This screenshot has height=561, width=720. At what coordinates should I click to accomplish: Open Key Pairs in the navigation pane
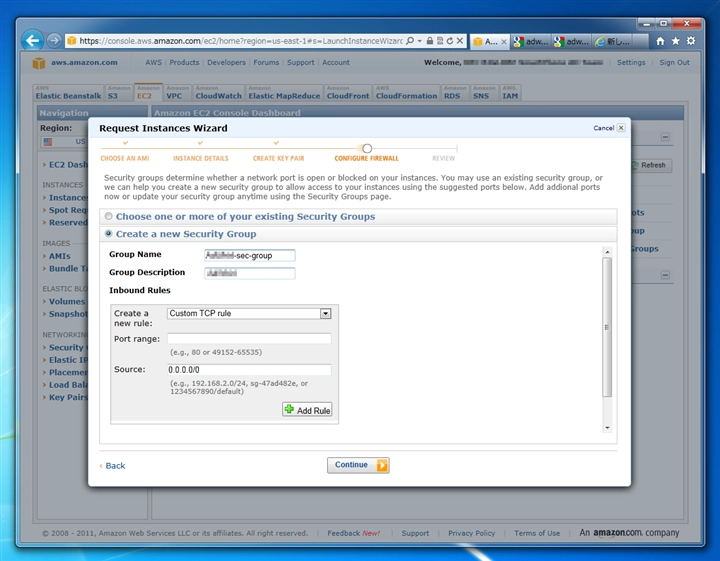click(68, 397)
